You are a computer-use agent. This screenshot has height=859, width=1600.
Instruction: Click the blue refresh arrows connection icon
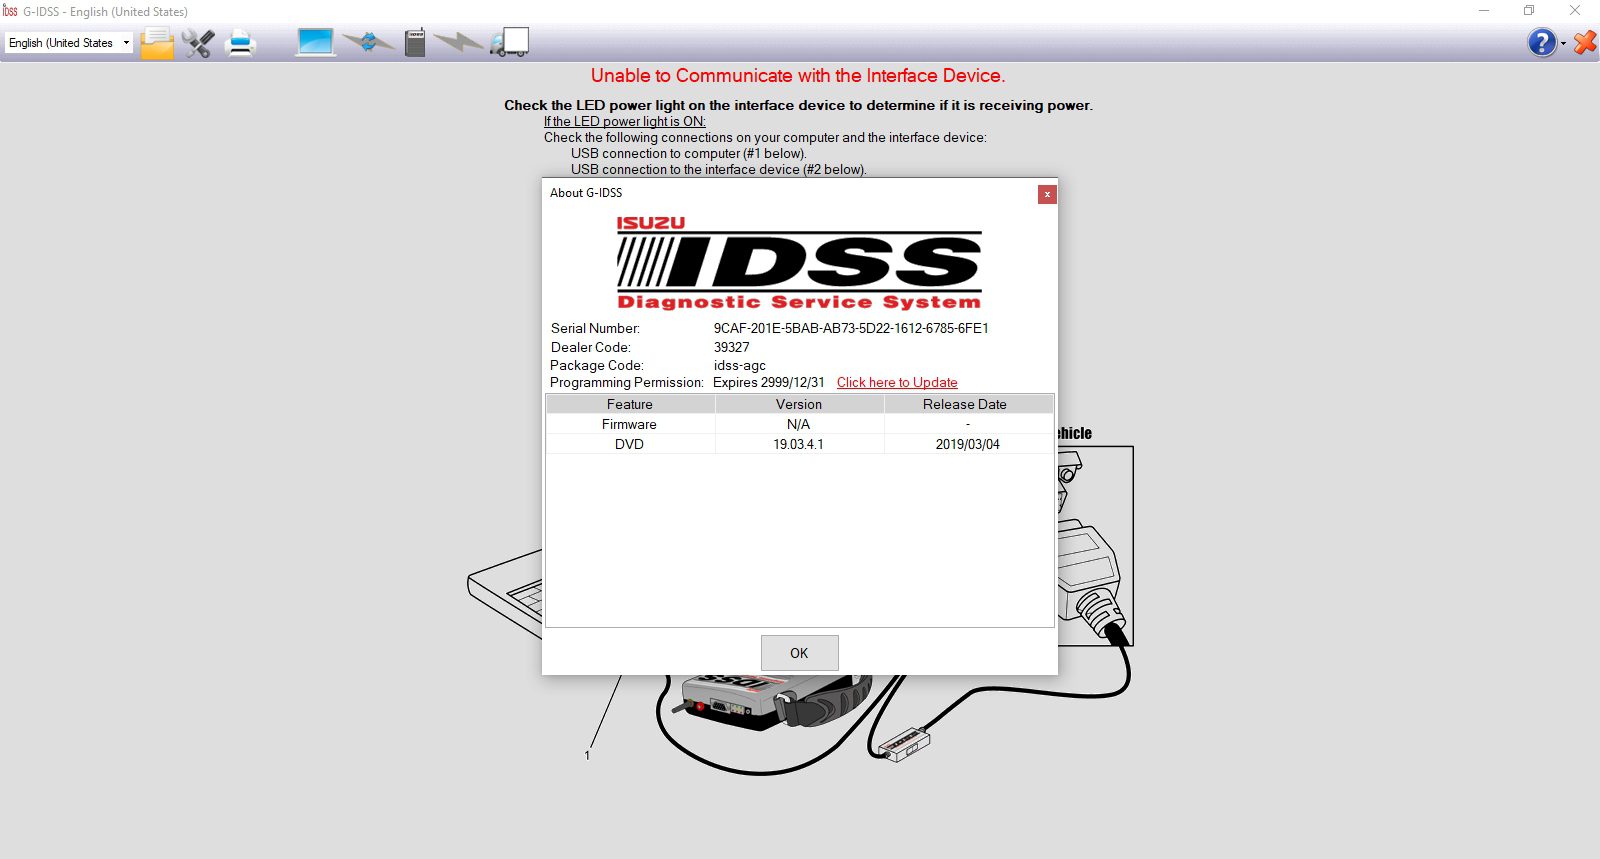click(x=368, y=42)
